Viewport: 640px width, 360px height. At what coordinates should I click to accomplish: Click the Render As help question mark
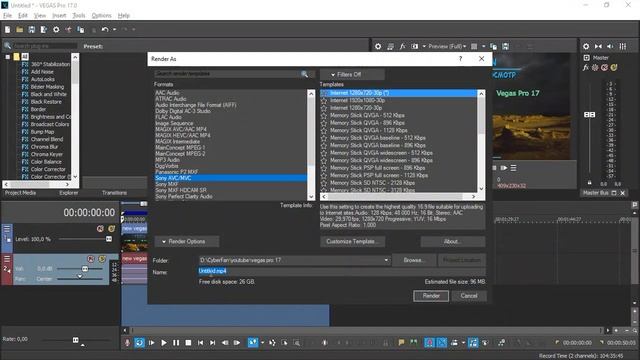click(x=460, y=59)
